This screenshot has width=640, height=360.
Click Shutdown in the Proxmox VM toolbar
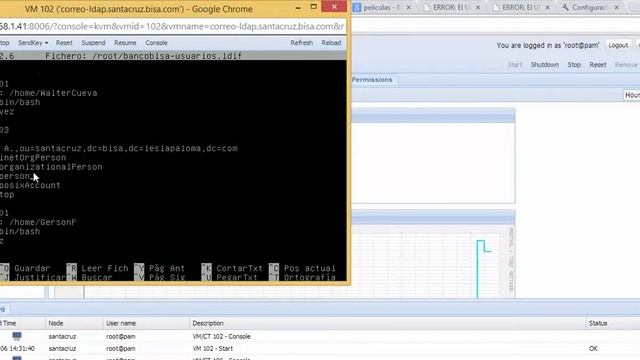tap(544, 65)
